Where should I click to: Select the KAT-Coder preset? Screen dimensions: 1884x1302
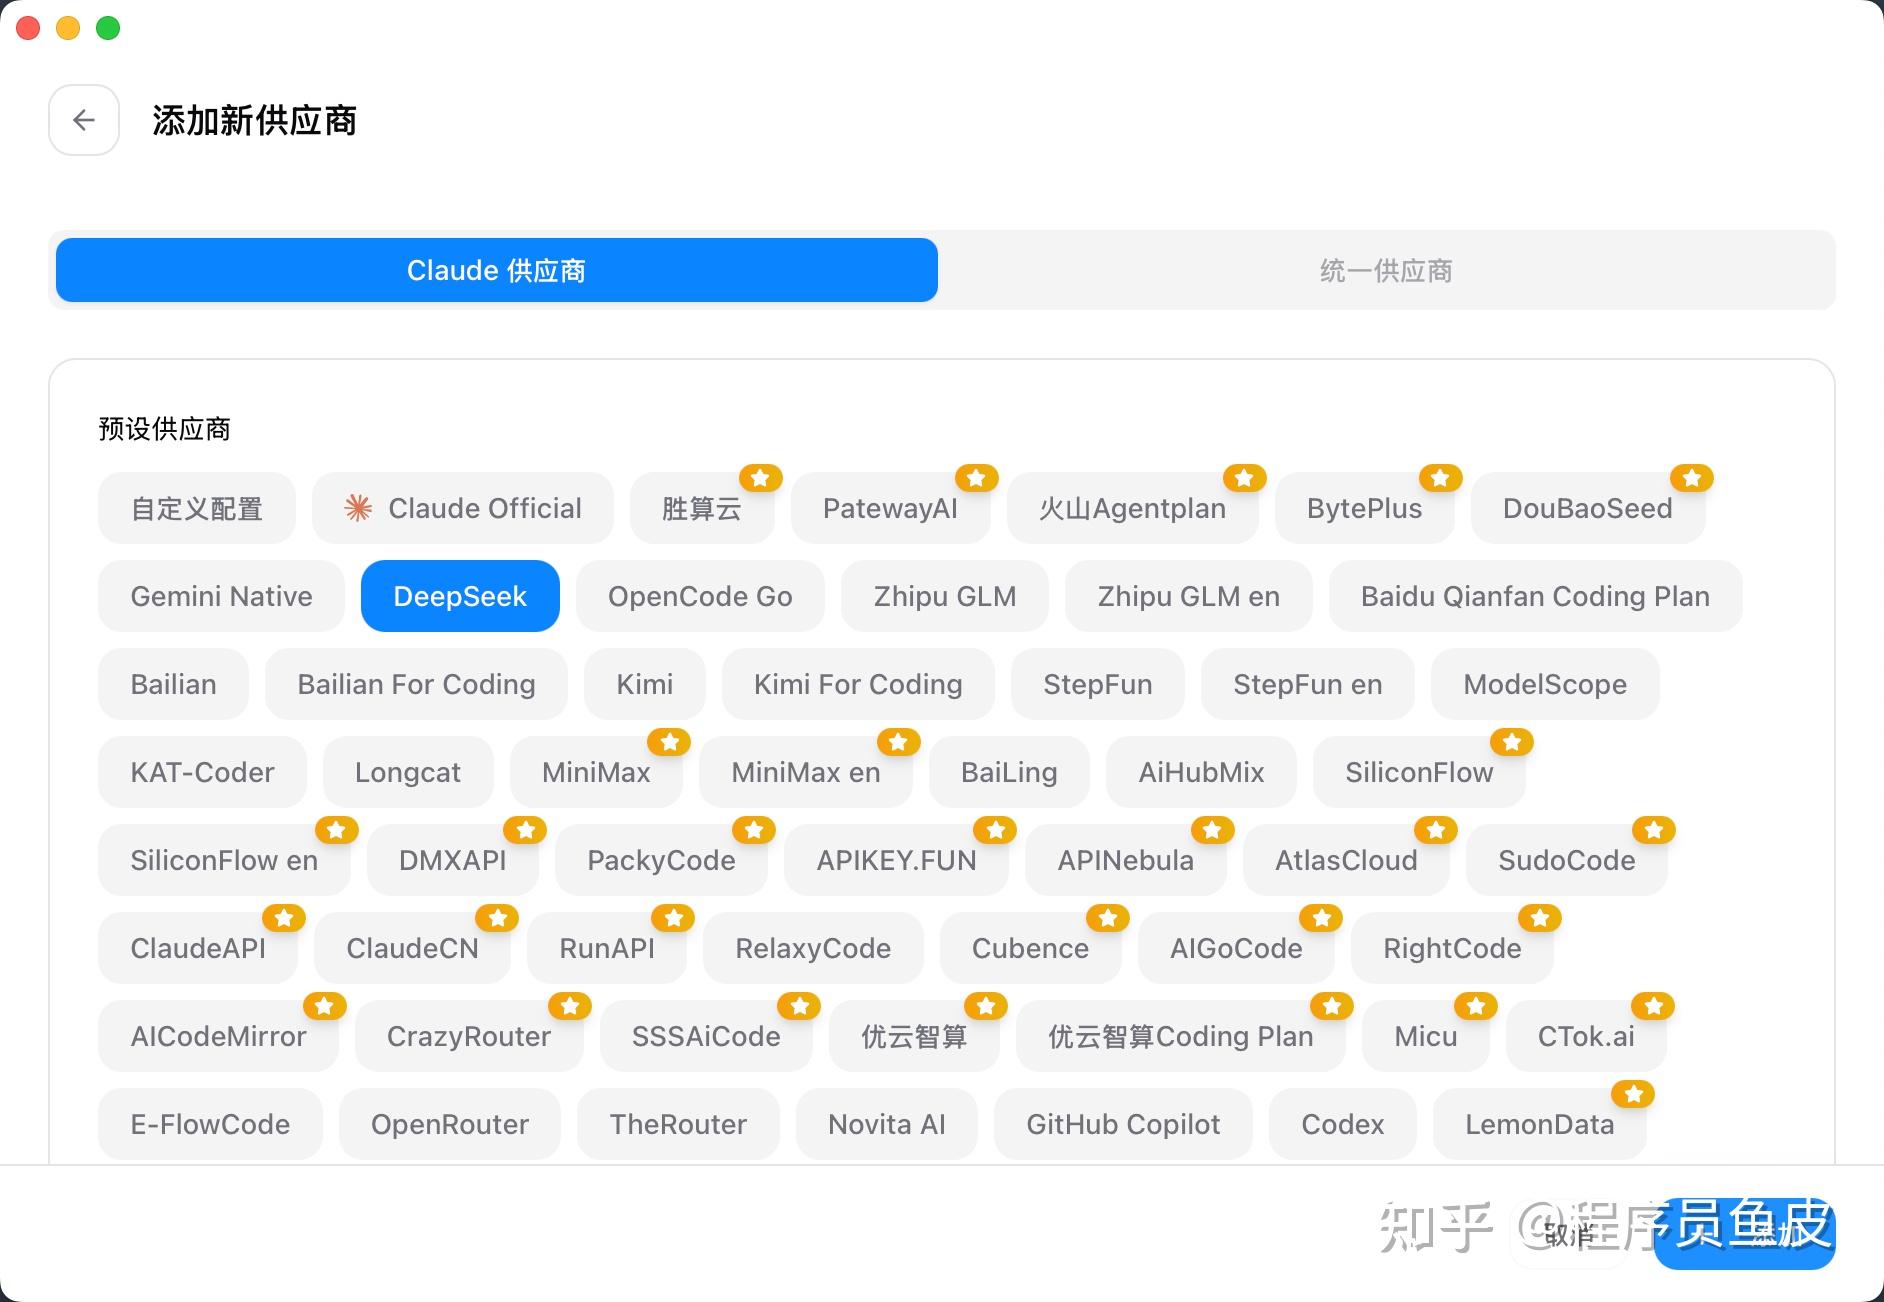[x=202, y=772]
